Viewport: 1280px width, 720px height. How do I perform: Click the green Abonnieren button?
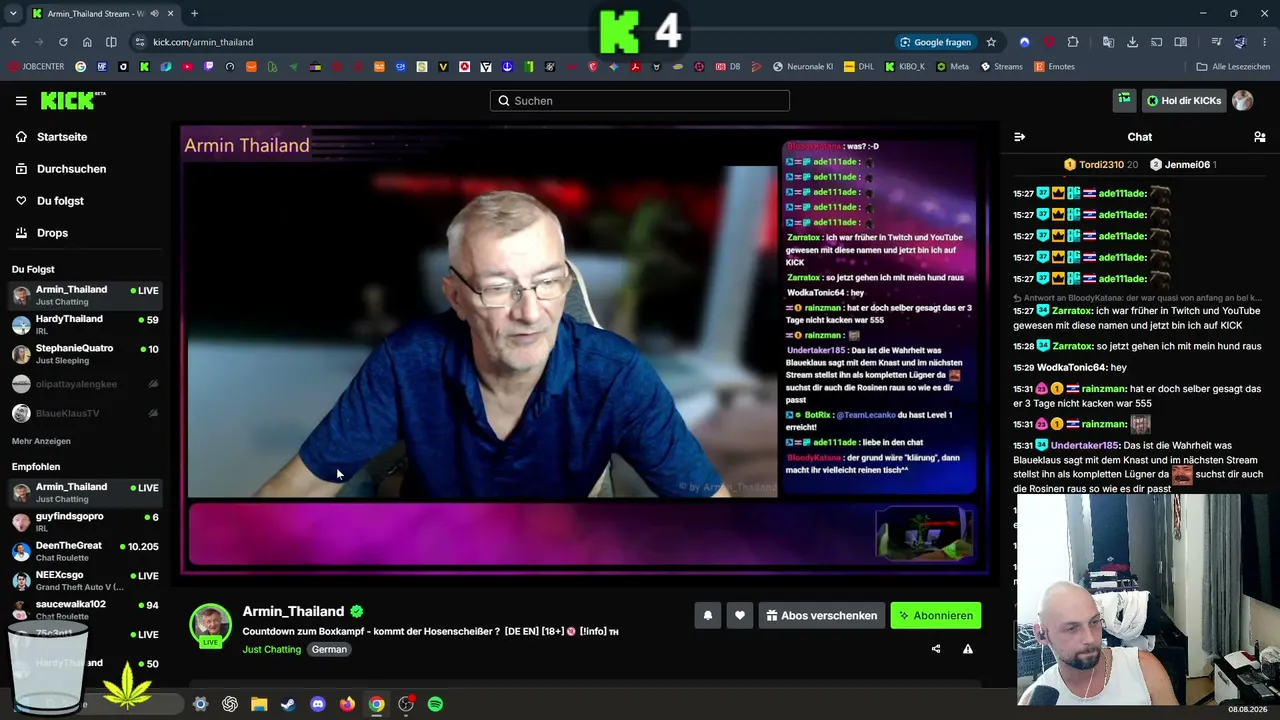pyautogui.click(x=936, y=616)
